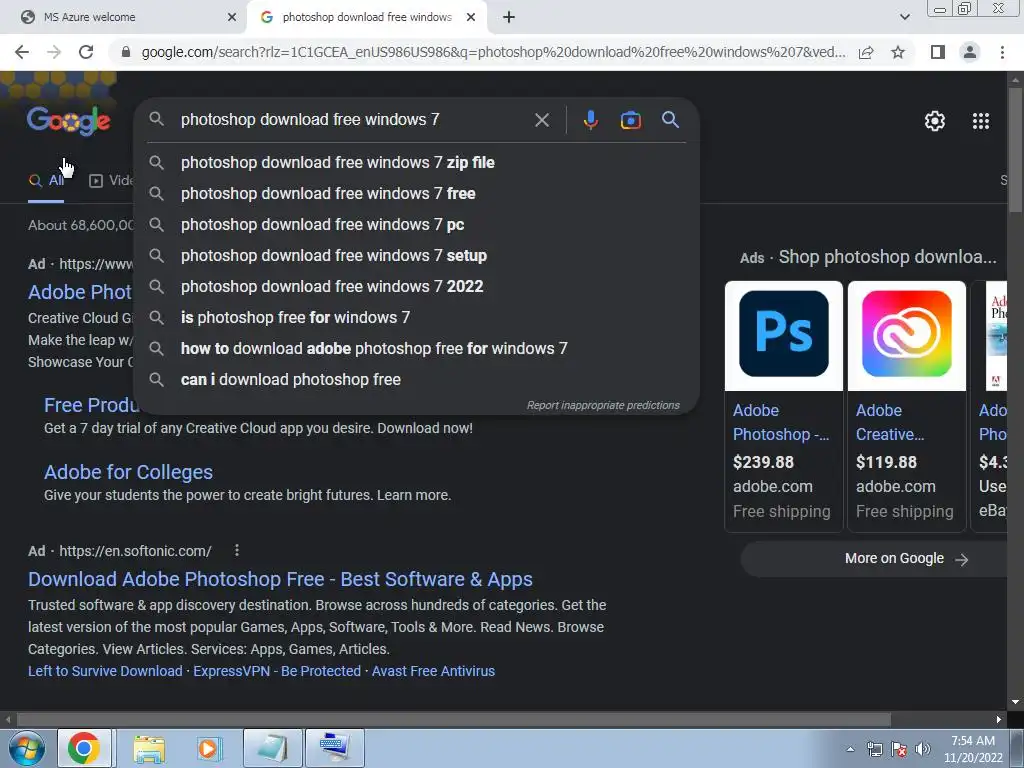The height and width of the screenshot is (768, 1024).
Task: Open a new browser tab
Action: click(509, 18)
